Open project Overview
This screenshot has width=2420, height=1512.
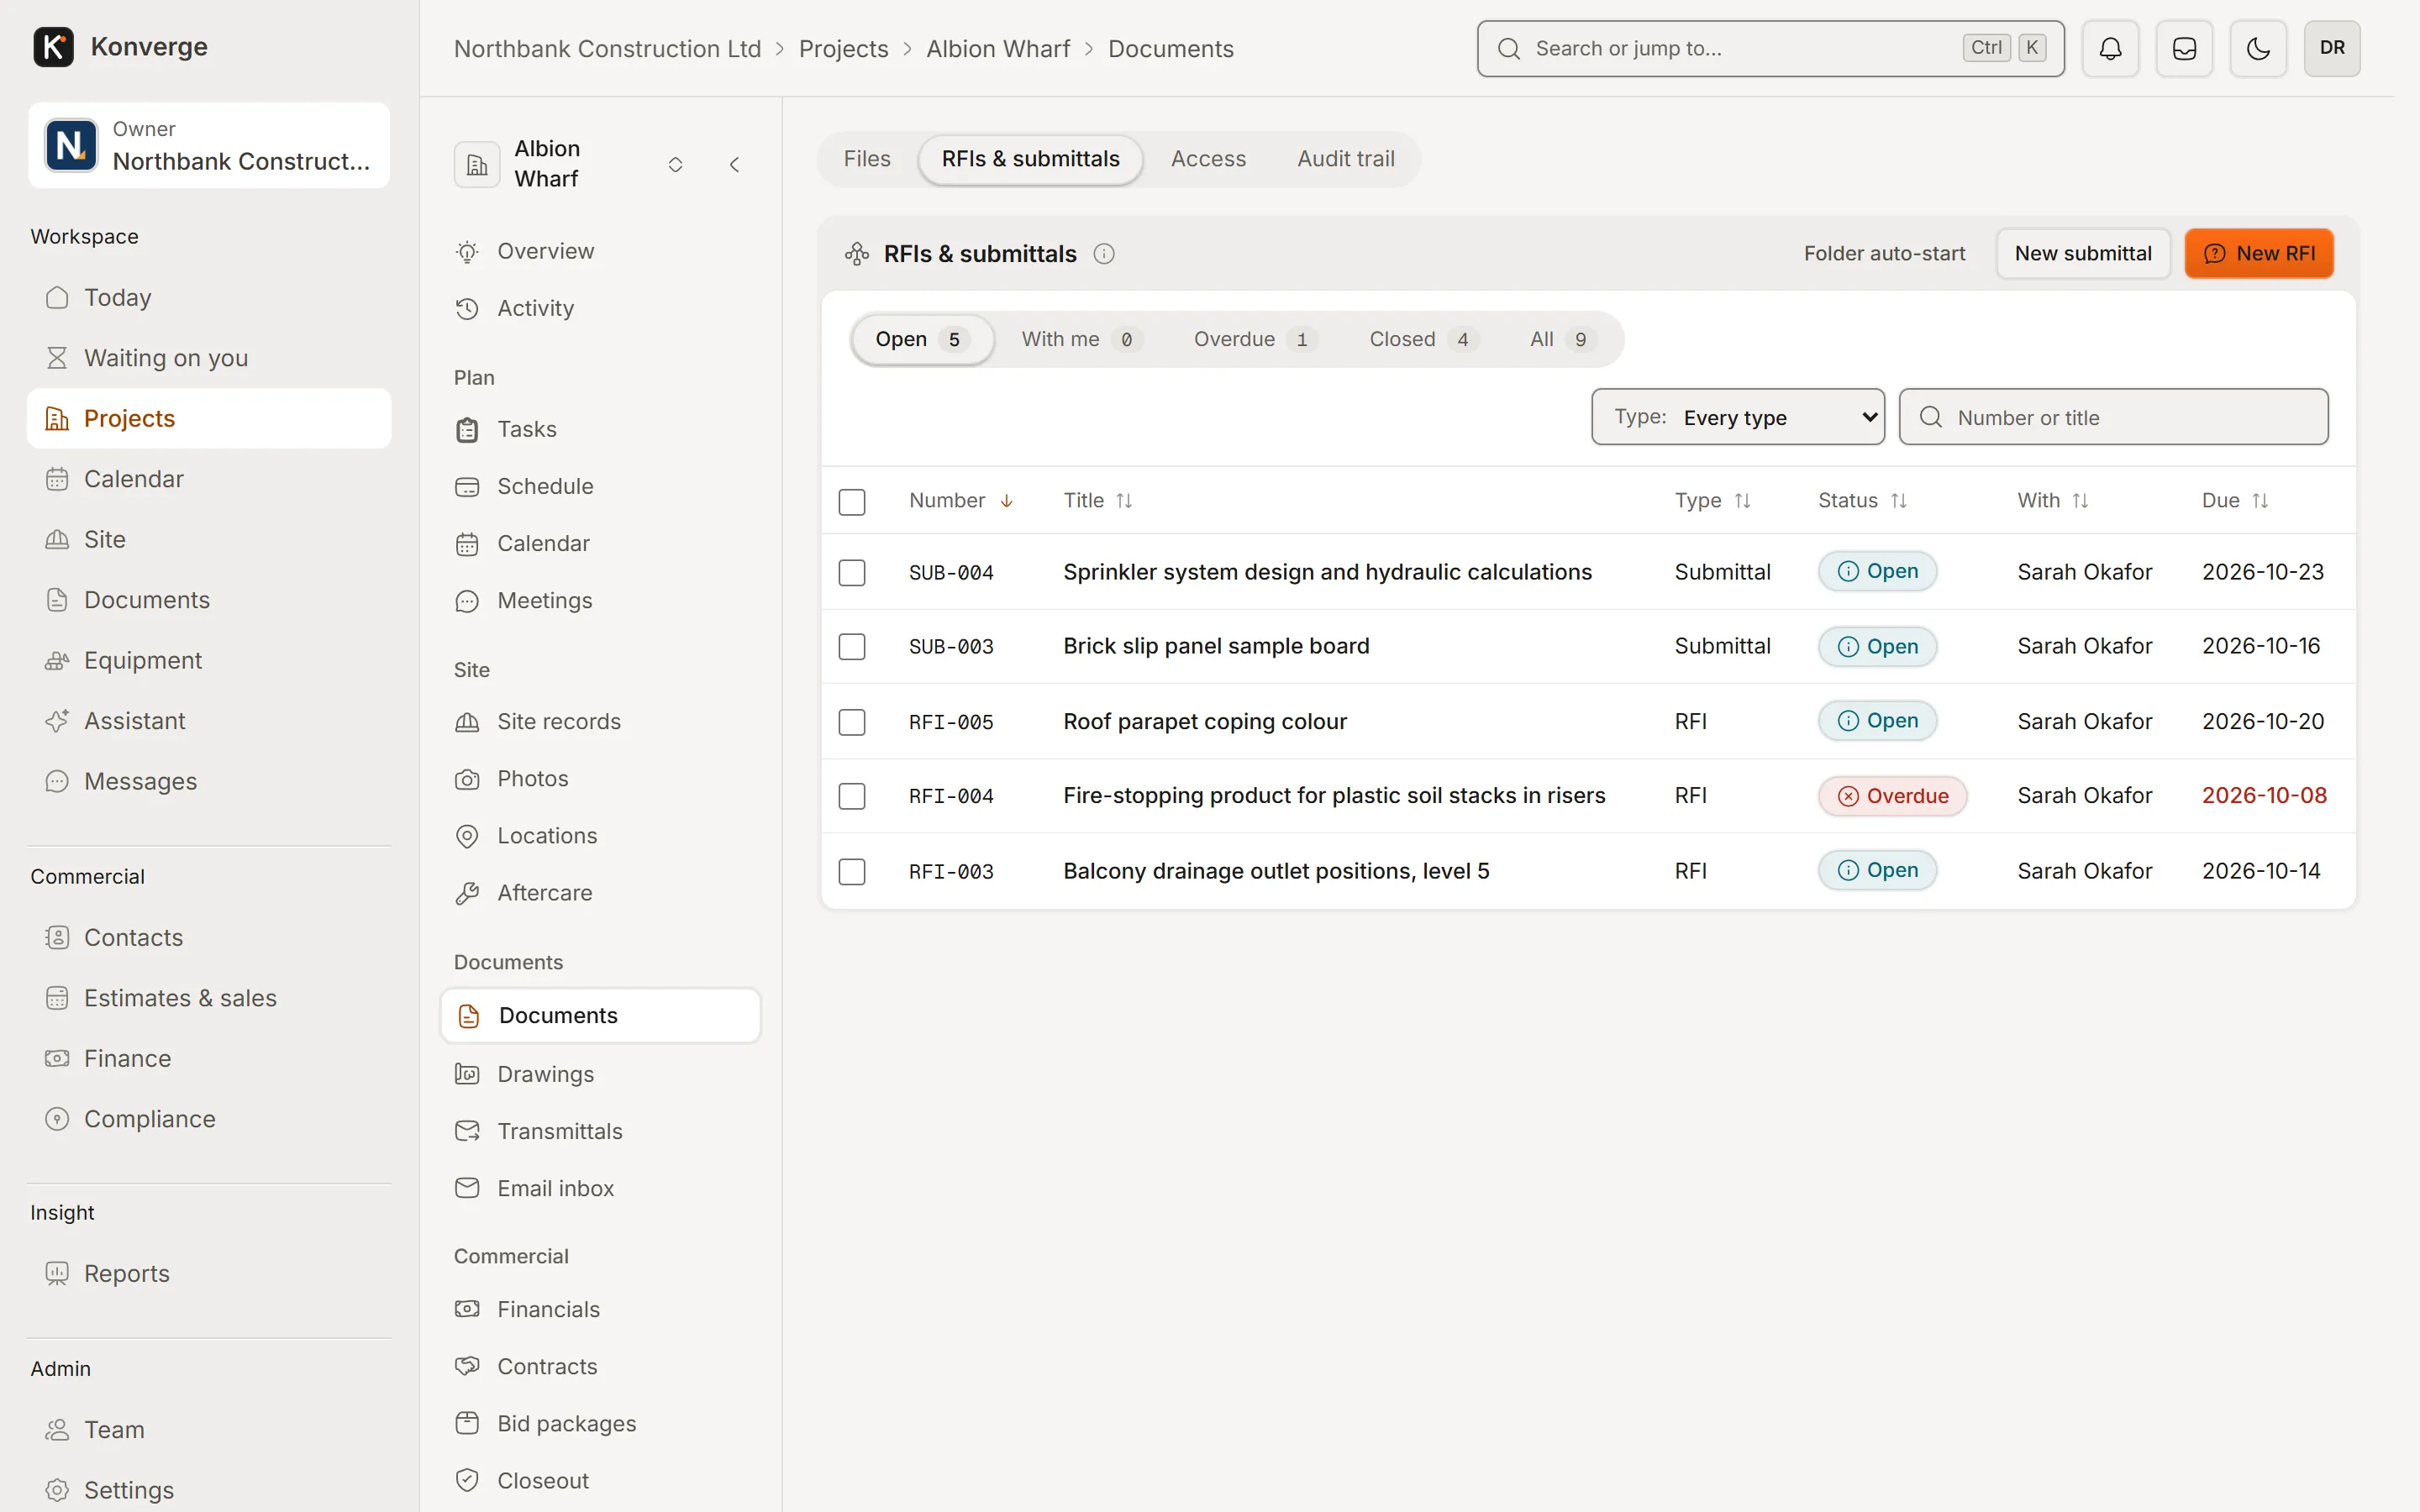(600, 251)
